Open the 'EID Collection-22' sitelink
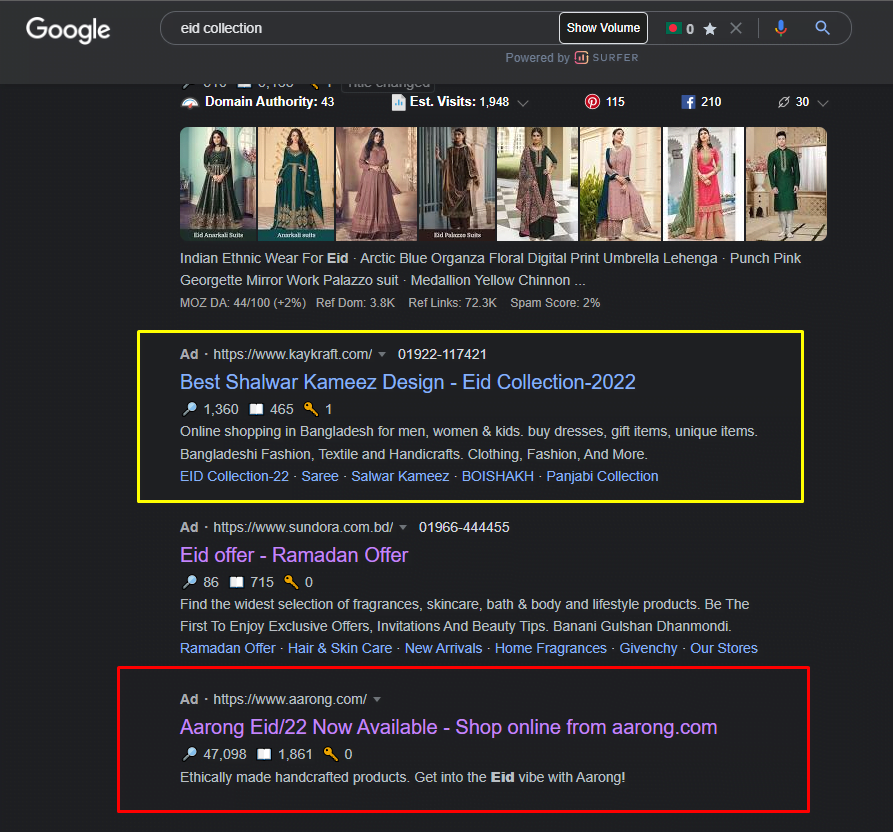Image resolution: width=893 pixels, height=832 pixels. click(x=235, y=476)
